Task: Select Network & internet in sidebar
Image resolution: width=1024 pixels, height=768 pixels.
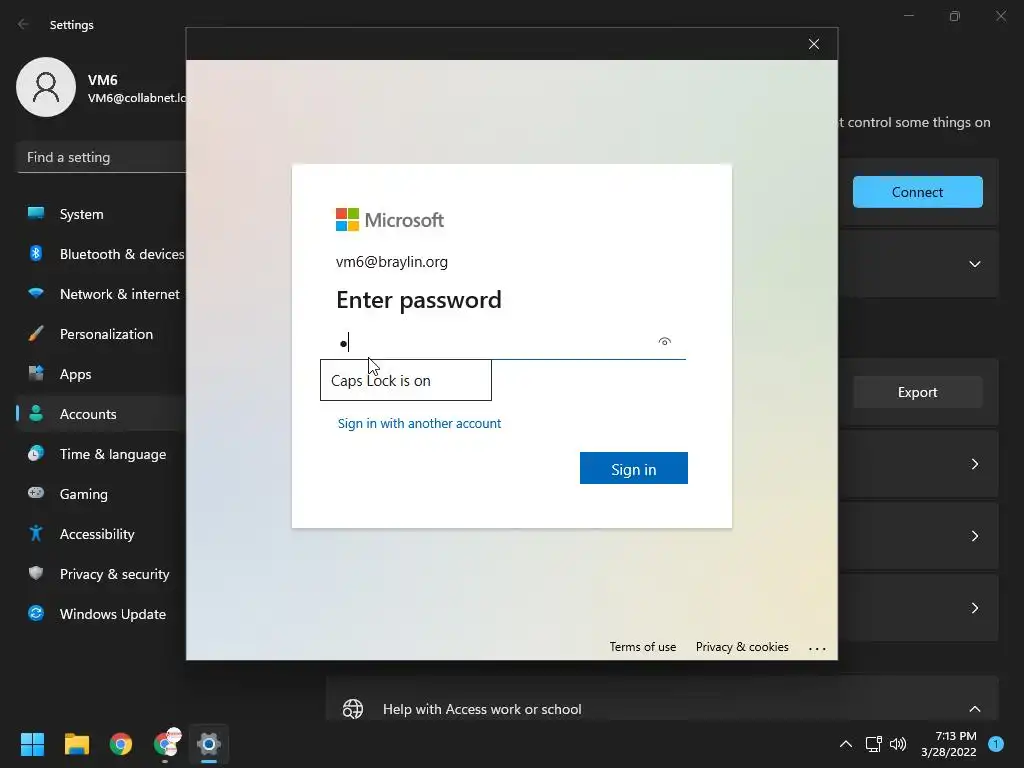Action: coord(101,294)
